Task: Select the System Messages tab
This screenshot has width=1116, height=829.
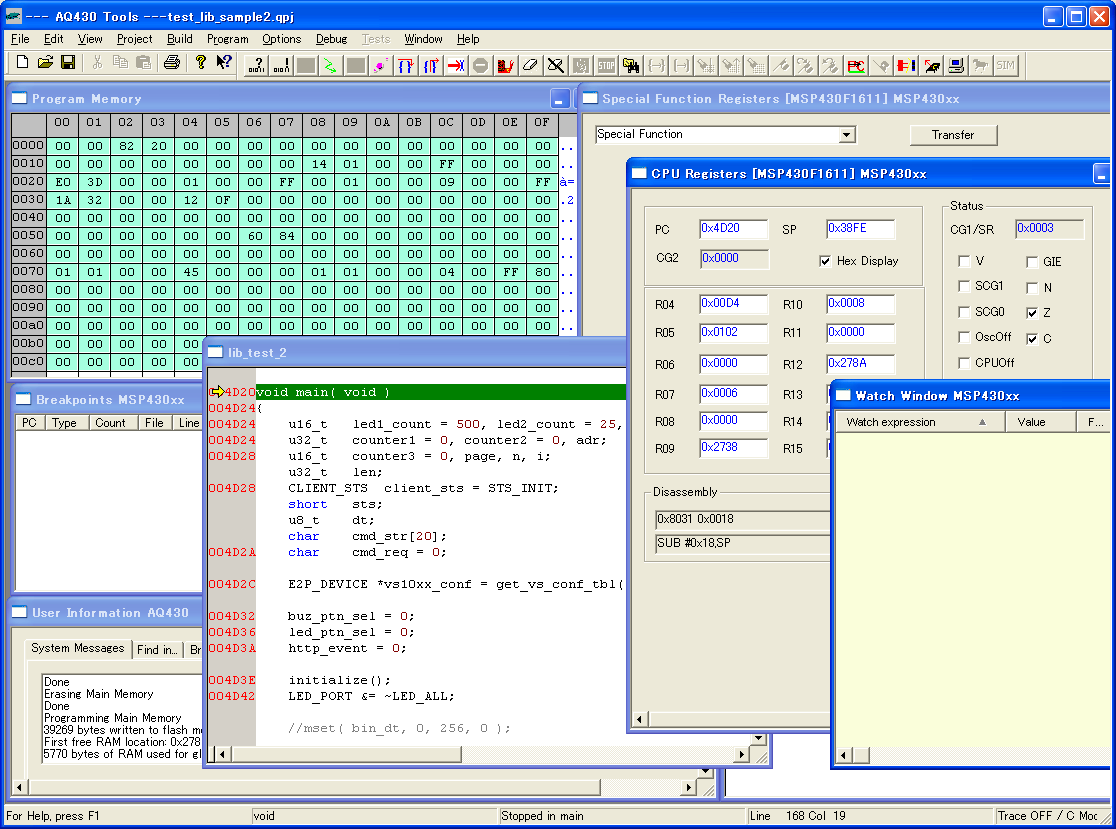Action: tap(78, 648)
